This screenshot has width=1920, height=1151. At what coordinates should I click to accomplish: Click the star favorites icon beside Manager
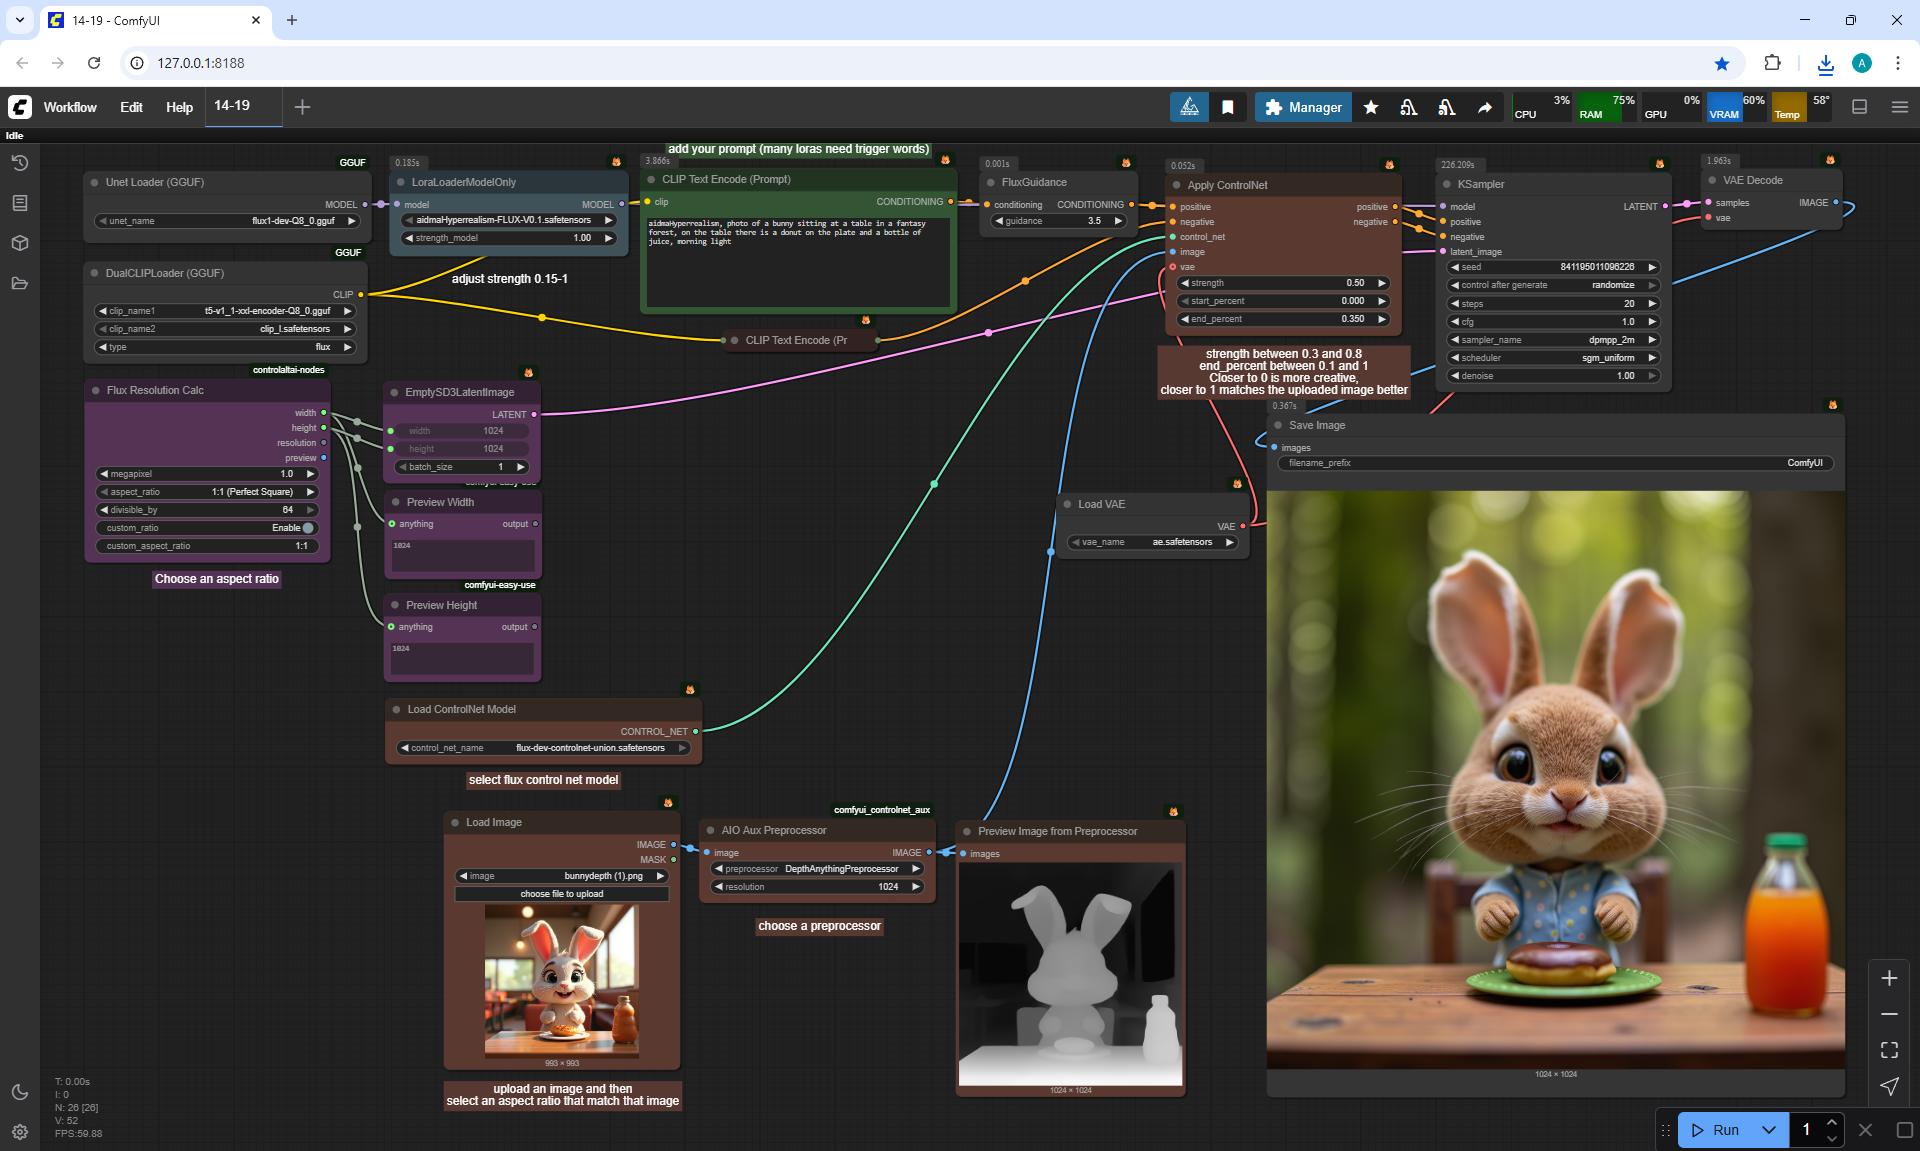[1371, 107]
